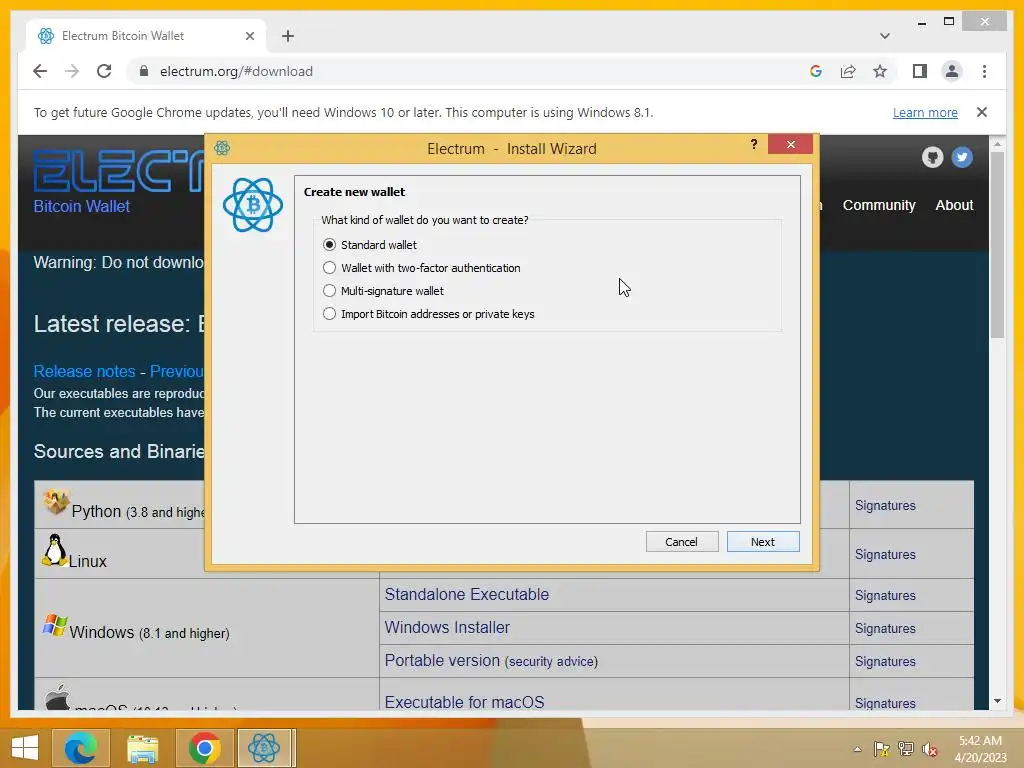Open Signatures for macOS executable
The width and height of the screenshot is (1024, 768).
tap(885, 703)
